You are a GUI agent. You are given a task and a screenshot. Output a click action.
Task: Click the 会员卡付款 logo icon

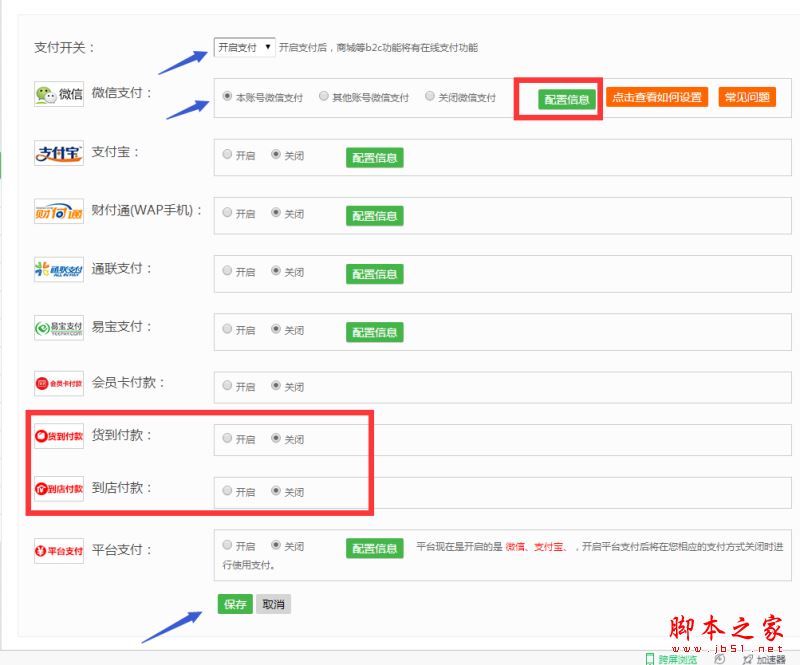(x=59, y=384)
